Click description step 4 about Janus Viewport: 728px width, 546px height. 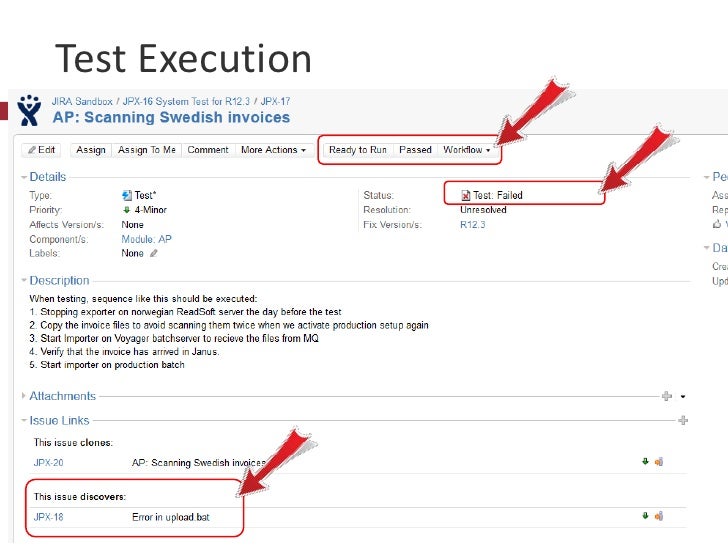coord(124,352)
